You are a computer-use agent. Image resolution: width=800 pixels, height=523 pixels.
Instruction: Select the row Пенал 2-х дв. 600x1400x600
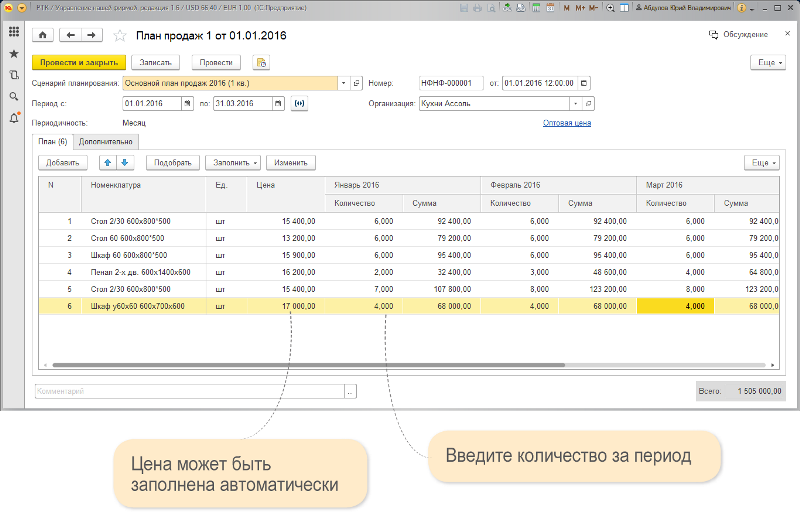coord(409,272)
